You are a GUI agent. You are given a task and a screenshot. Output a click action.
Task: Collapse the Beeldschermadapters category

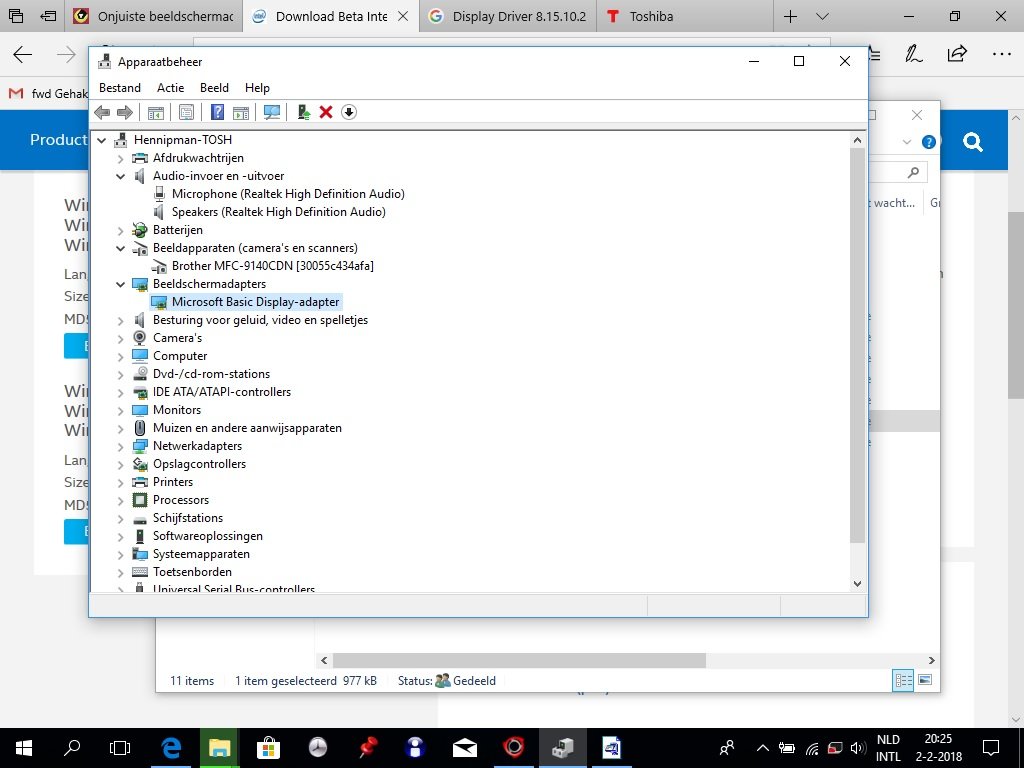pos(120,284)
